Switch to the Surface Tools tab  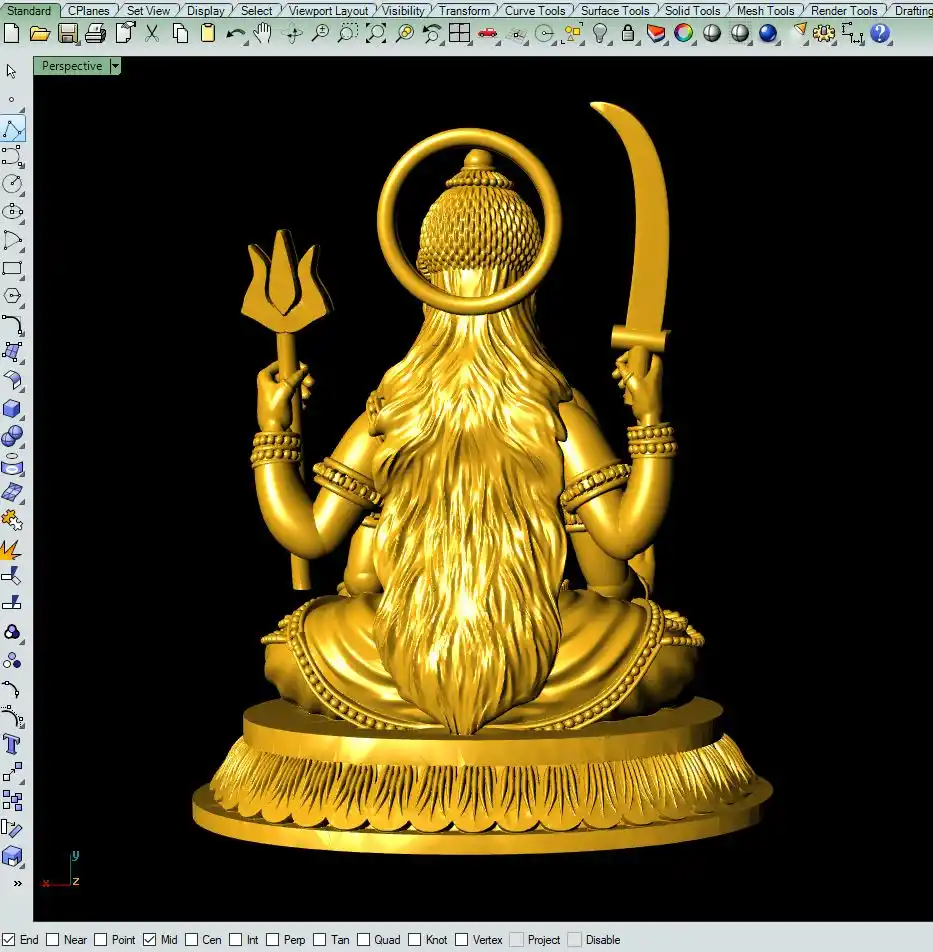tap(614, 10)
